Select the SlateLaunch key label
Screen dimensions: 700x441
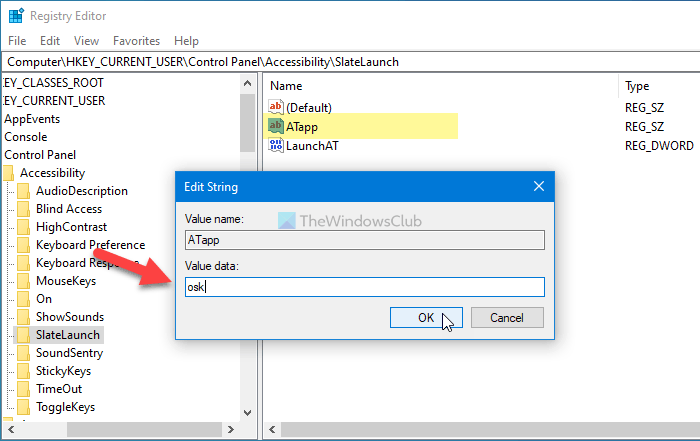pos(68,335)
